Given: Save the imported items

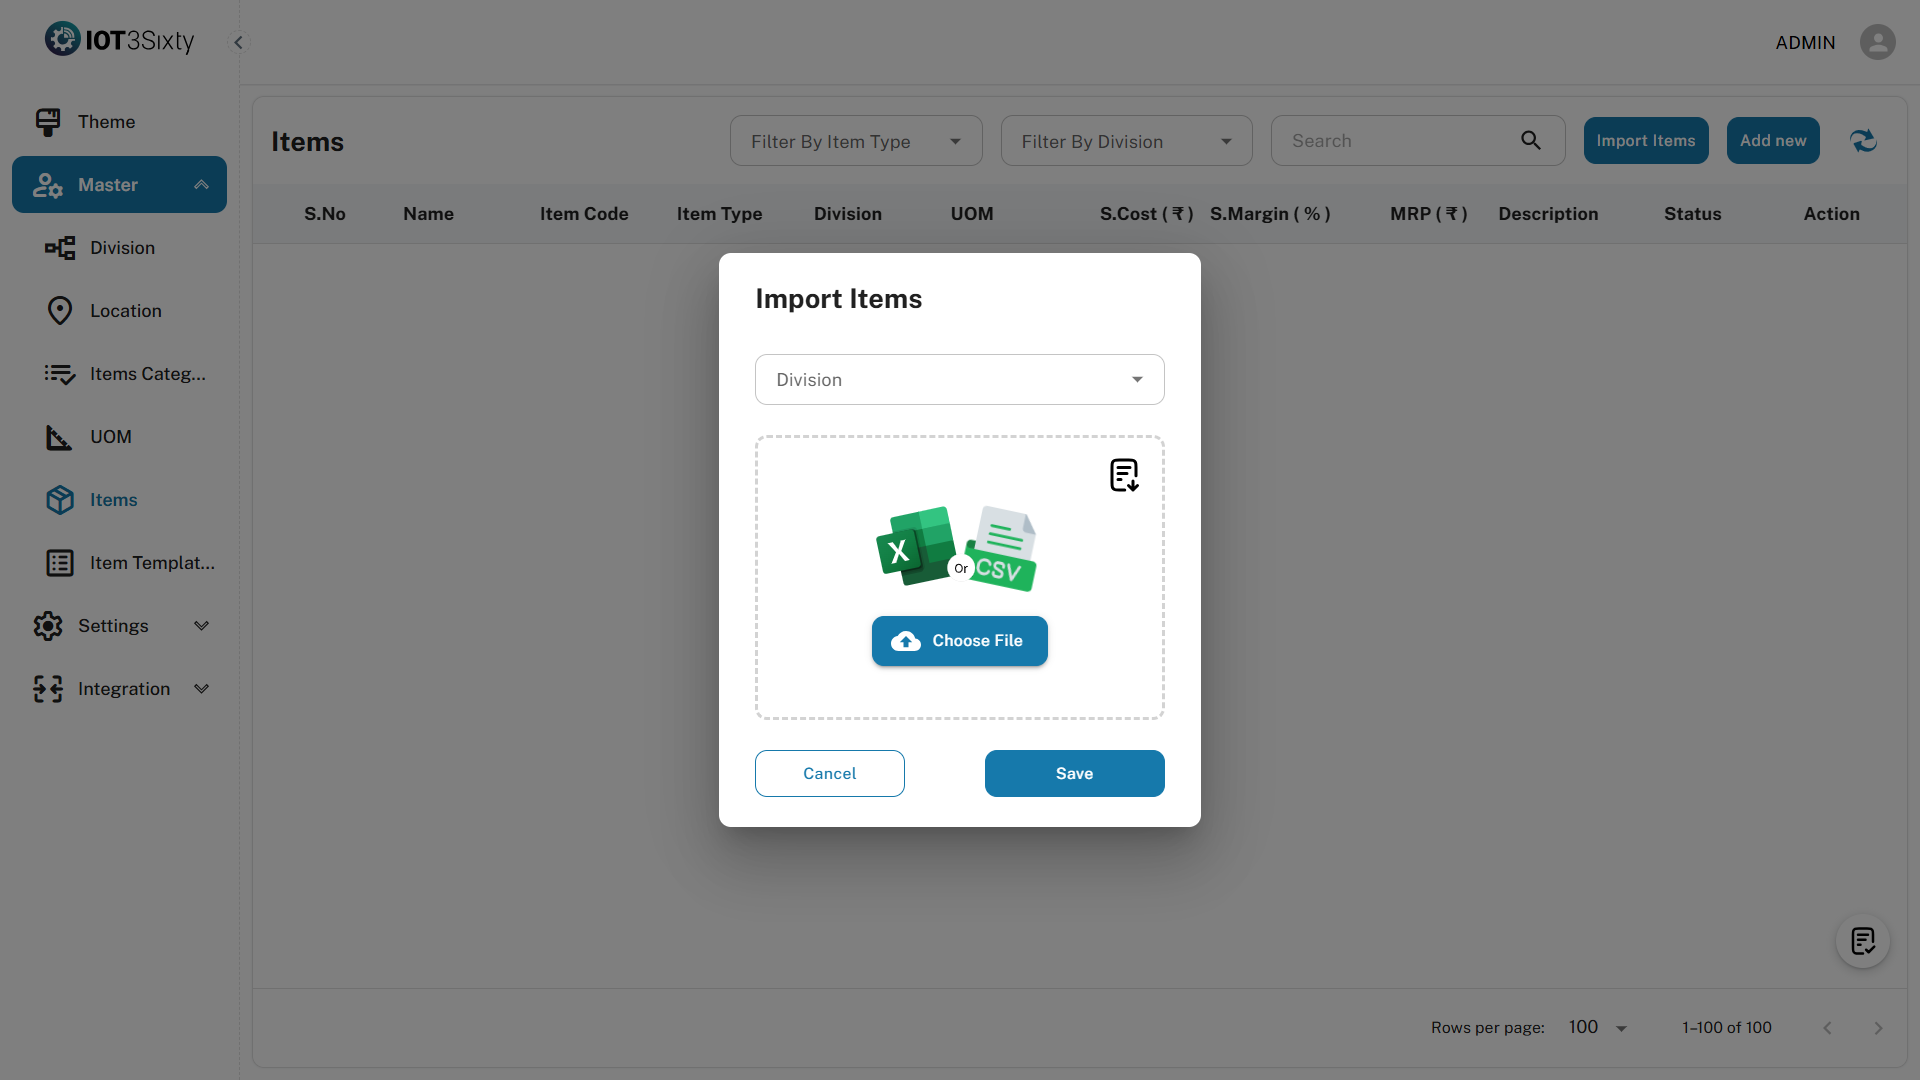Looking at the screenshot, I should click(1074, 774).
